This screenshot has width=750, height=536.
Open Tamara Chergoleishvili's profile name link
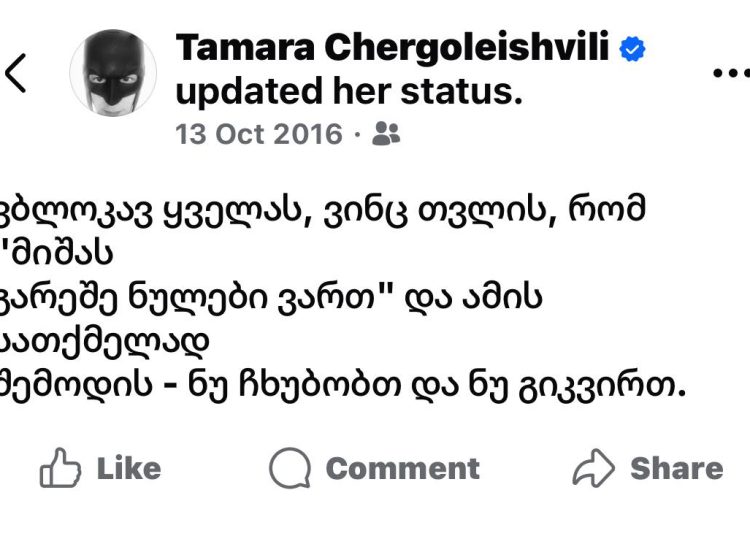393,48
